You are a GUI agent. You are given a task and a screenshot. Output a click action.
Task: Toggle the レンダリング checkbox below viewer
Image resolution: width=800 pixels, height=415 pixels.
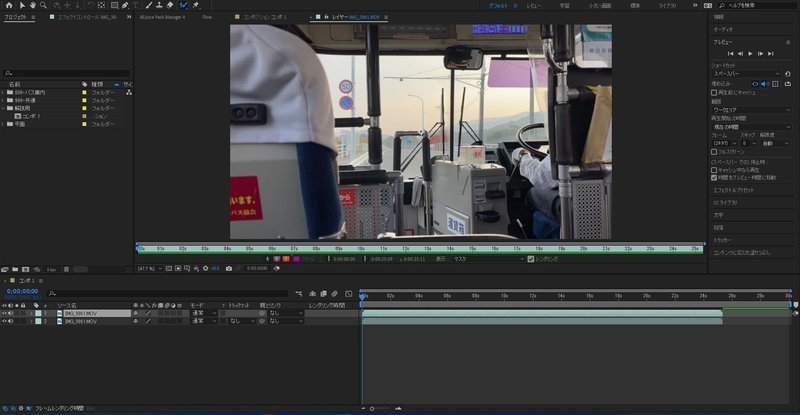pos(531,259)
